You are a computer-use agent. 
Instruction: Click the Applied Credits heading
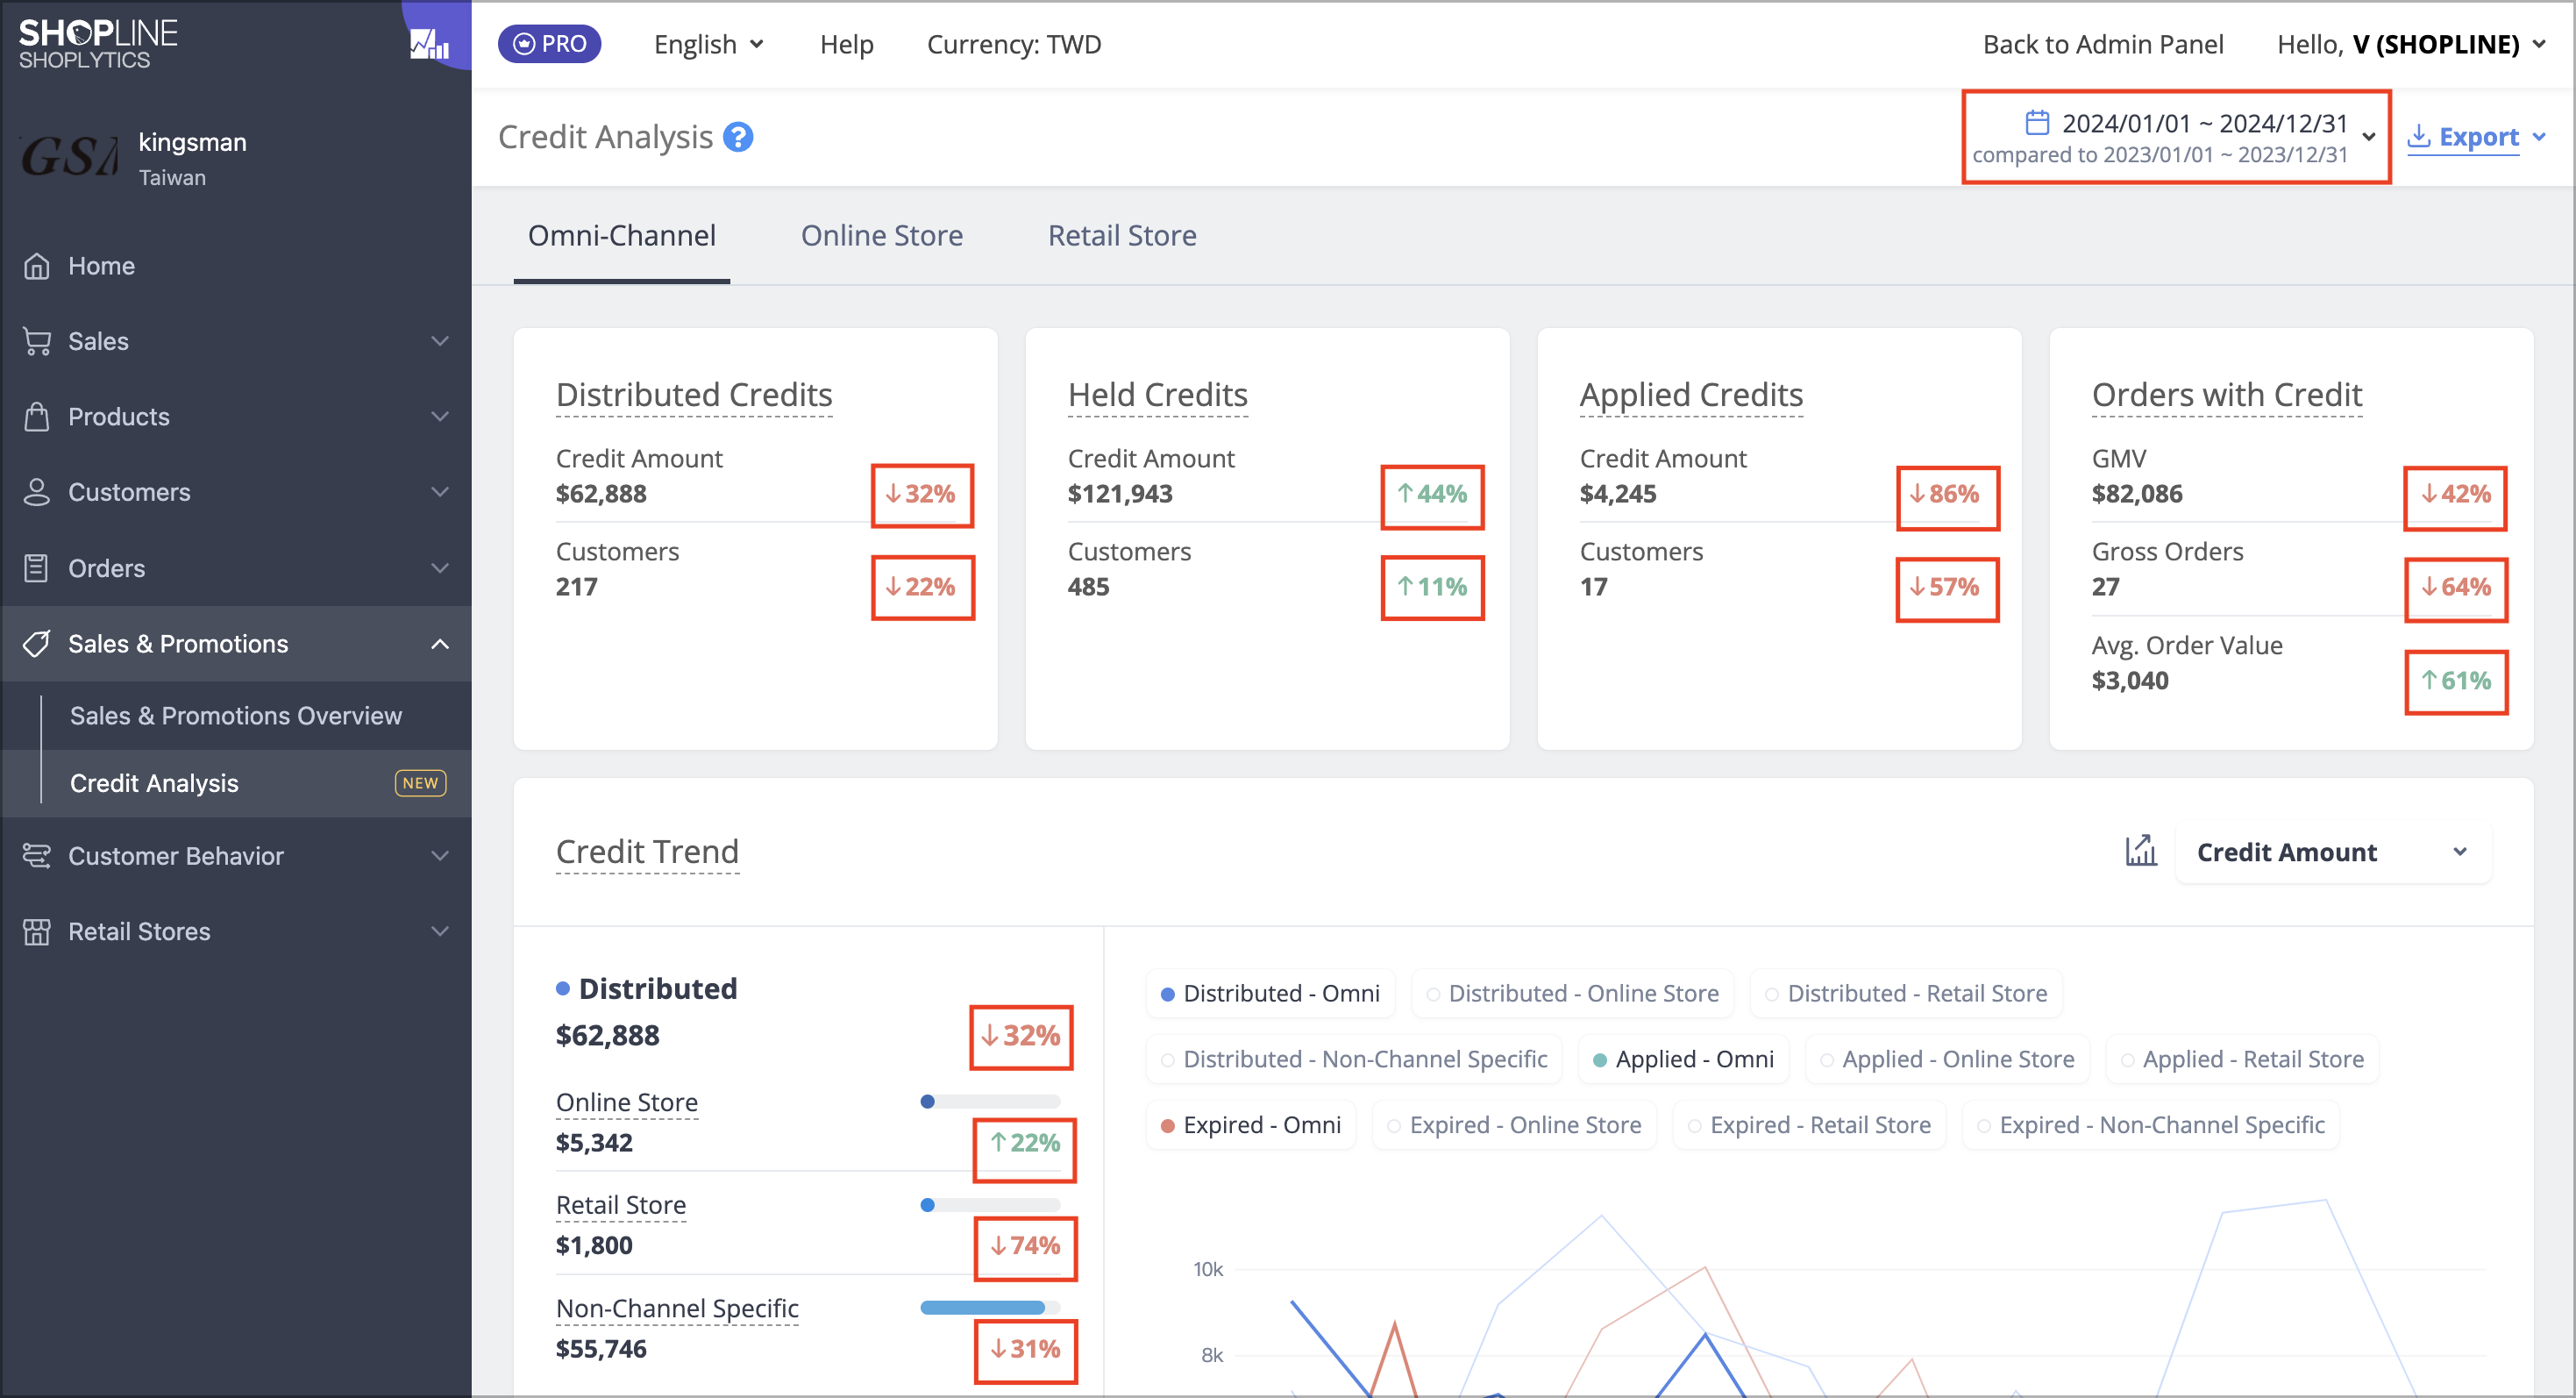[1691, 394]
